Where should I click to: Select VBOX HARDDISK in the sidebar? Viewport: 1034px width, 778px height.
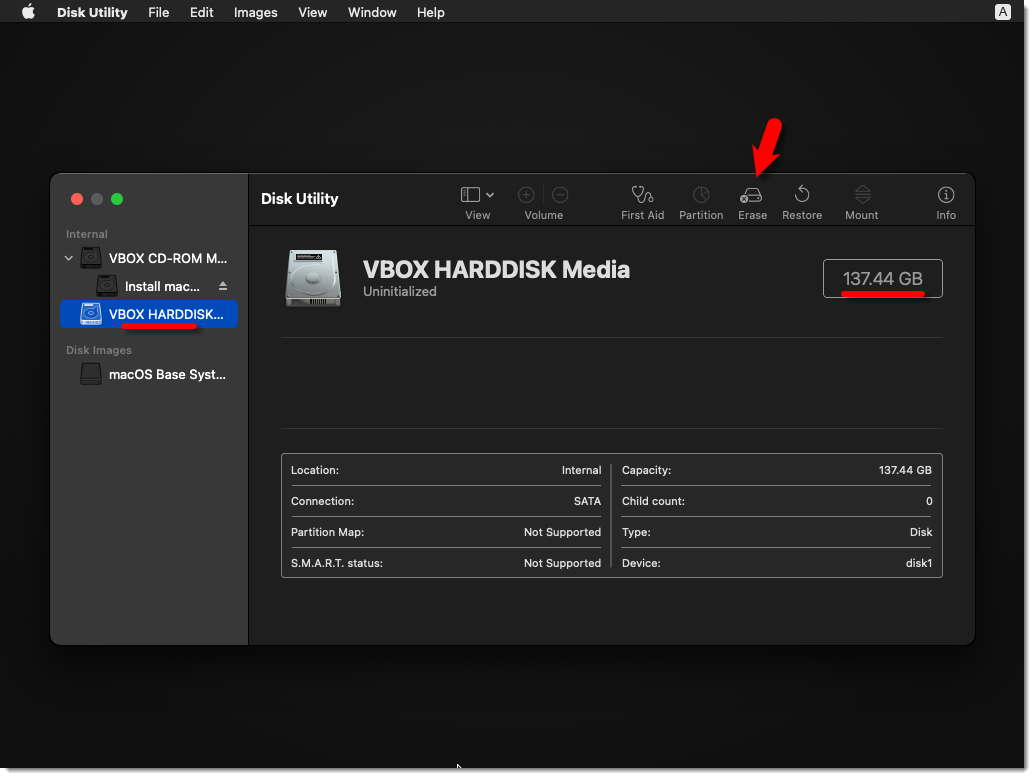[x=149, y=314]
